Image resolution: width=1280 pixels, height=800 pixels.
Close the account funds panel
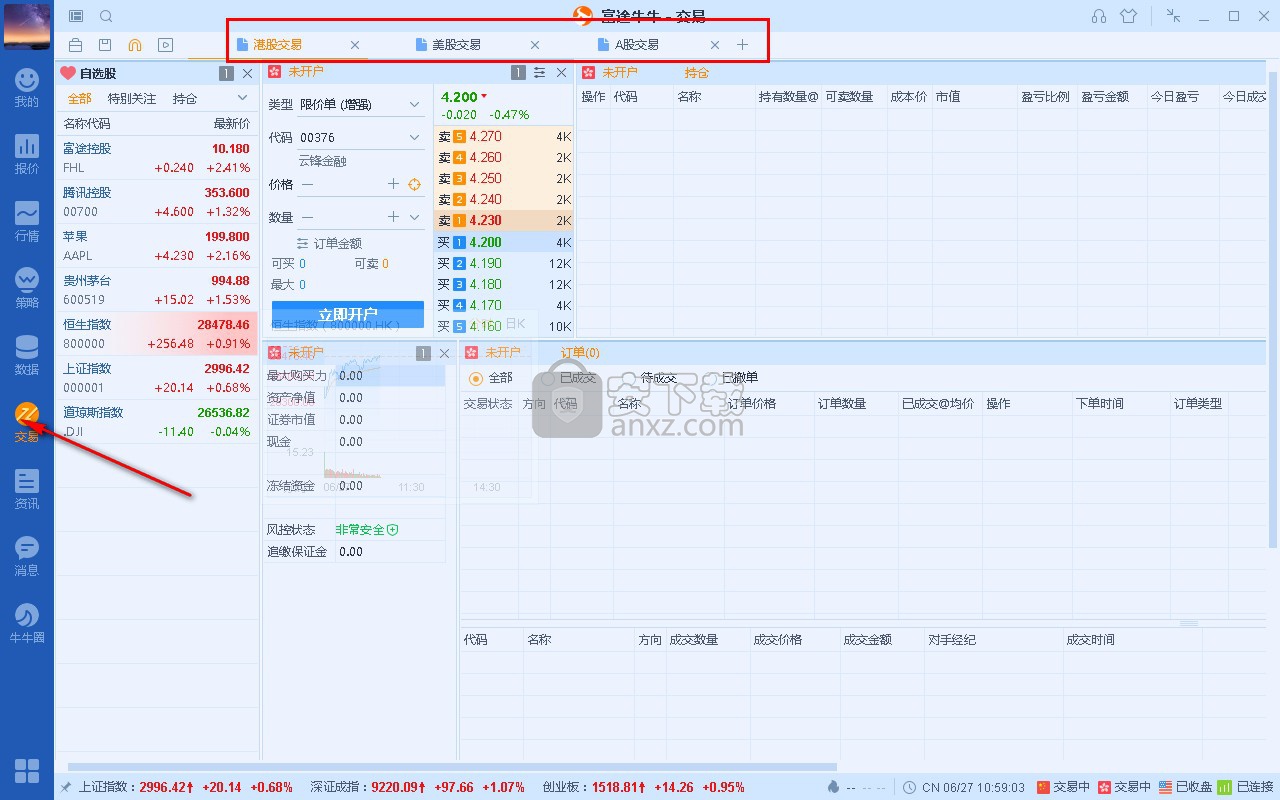click(x=445, y=353)
